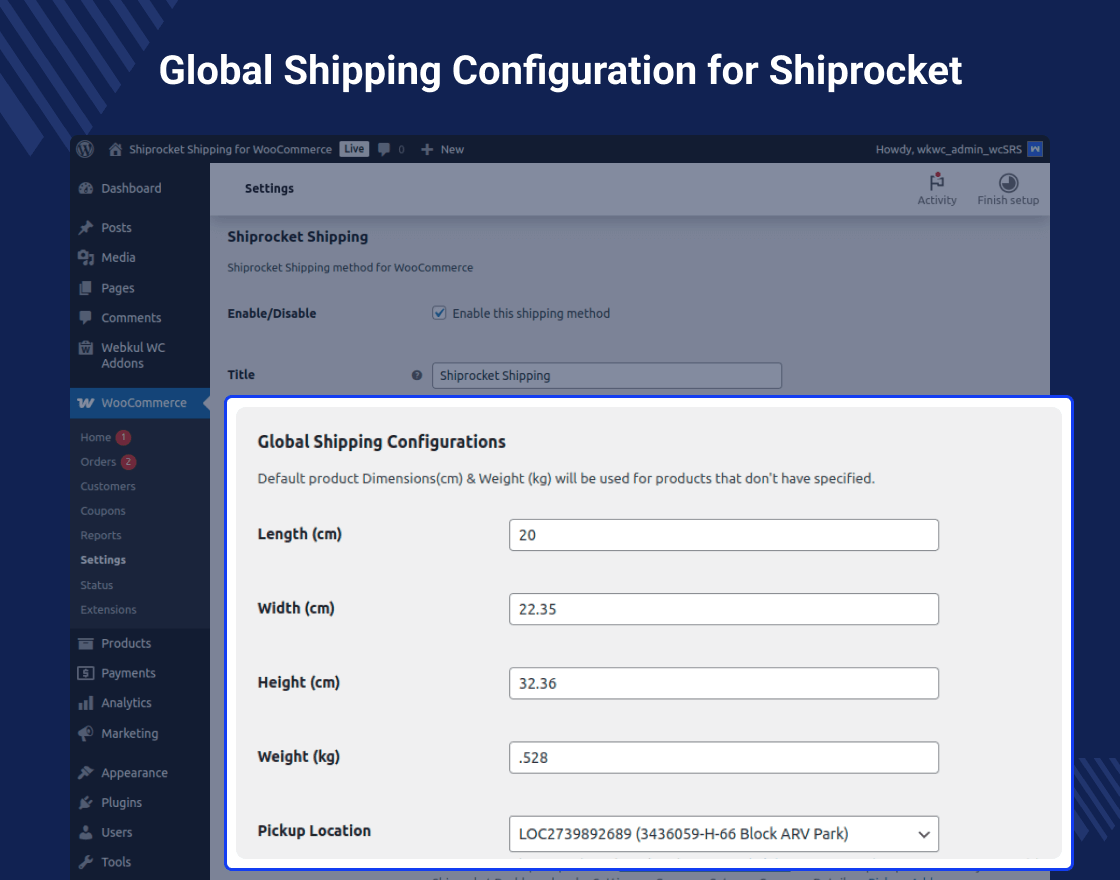
Task: Select the WooCommerce sidebar icon
Action: (87, 403)
